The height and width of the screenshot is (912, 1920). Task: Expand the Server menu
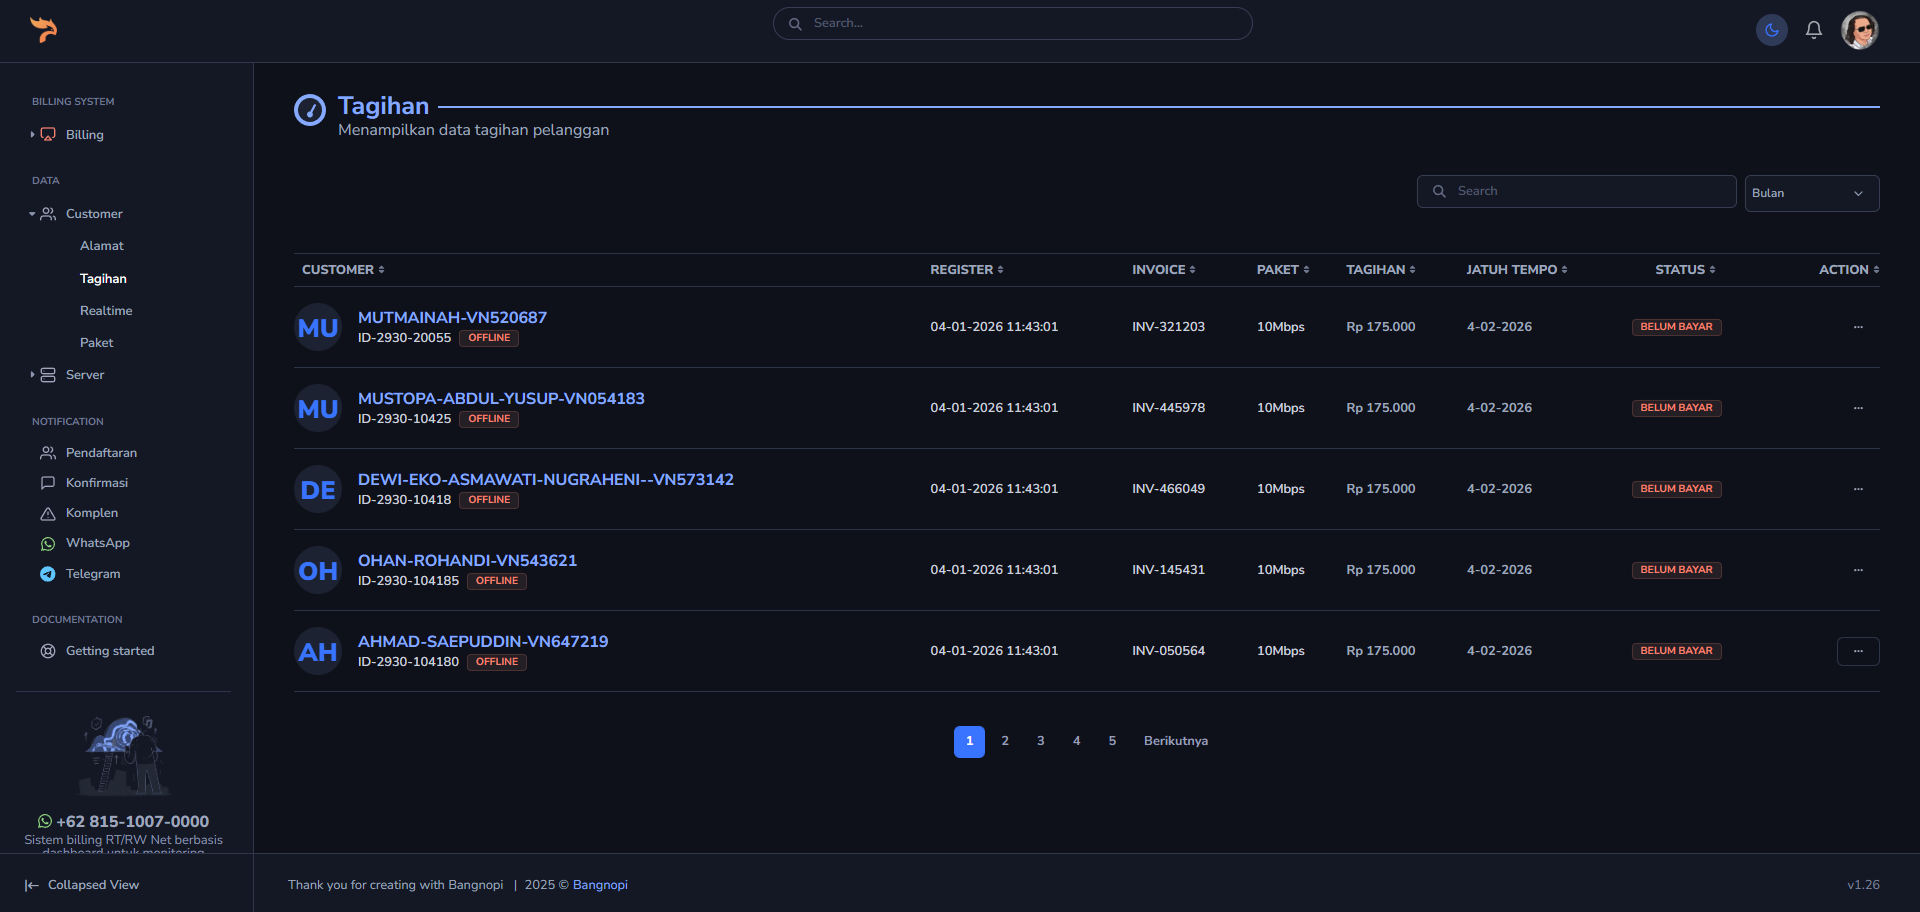pyautogui.click(x=84, y=375)
